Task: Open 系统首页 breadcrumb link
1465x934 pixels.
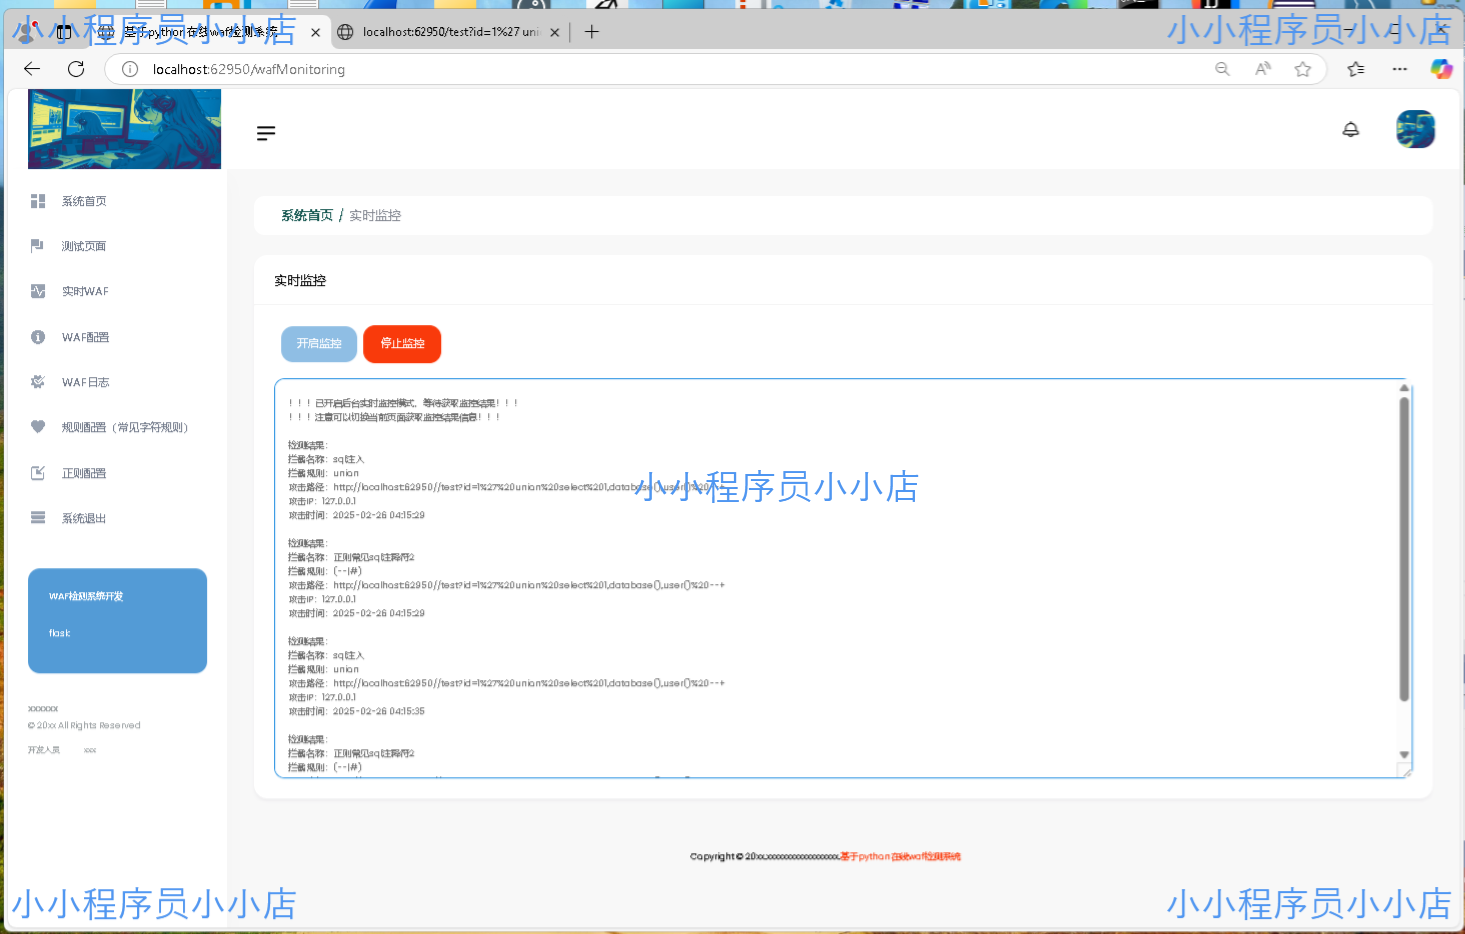Action: (306, 215)
